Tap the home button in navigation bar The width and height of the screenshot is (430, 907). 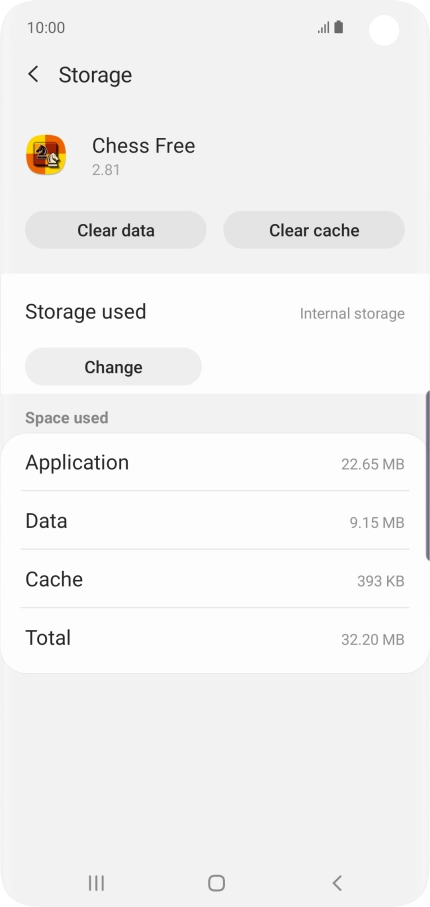coord(216,883)
